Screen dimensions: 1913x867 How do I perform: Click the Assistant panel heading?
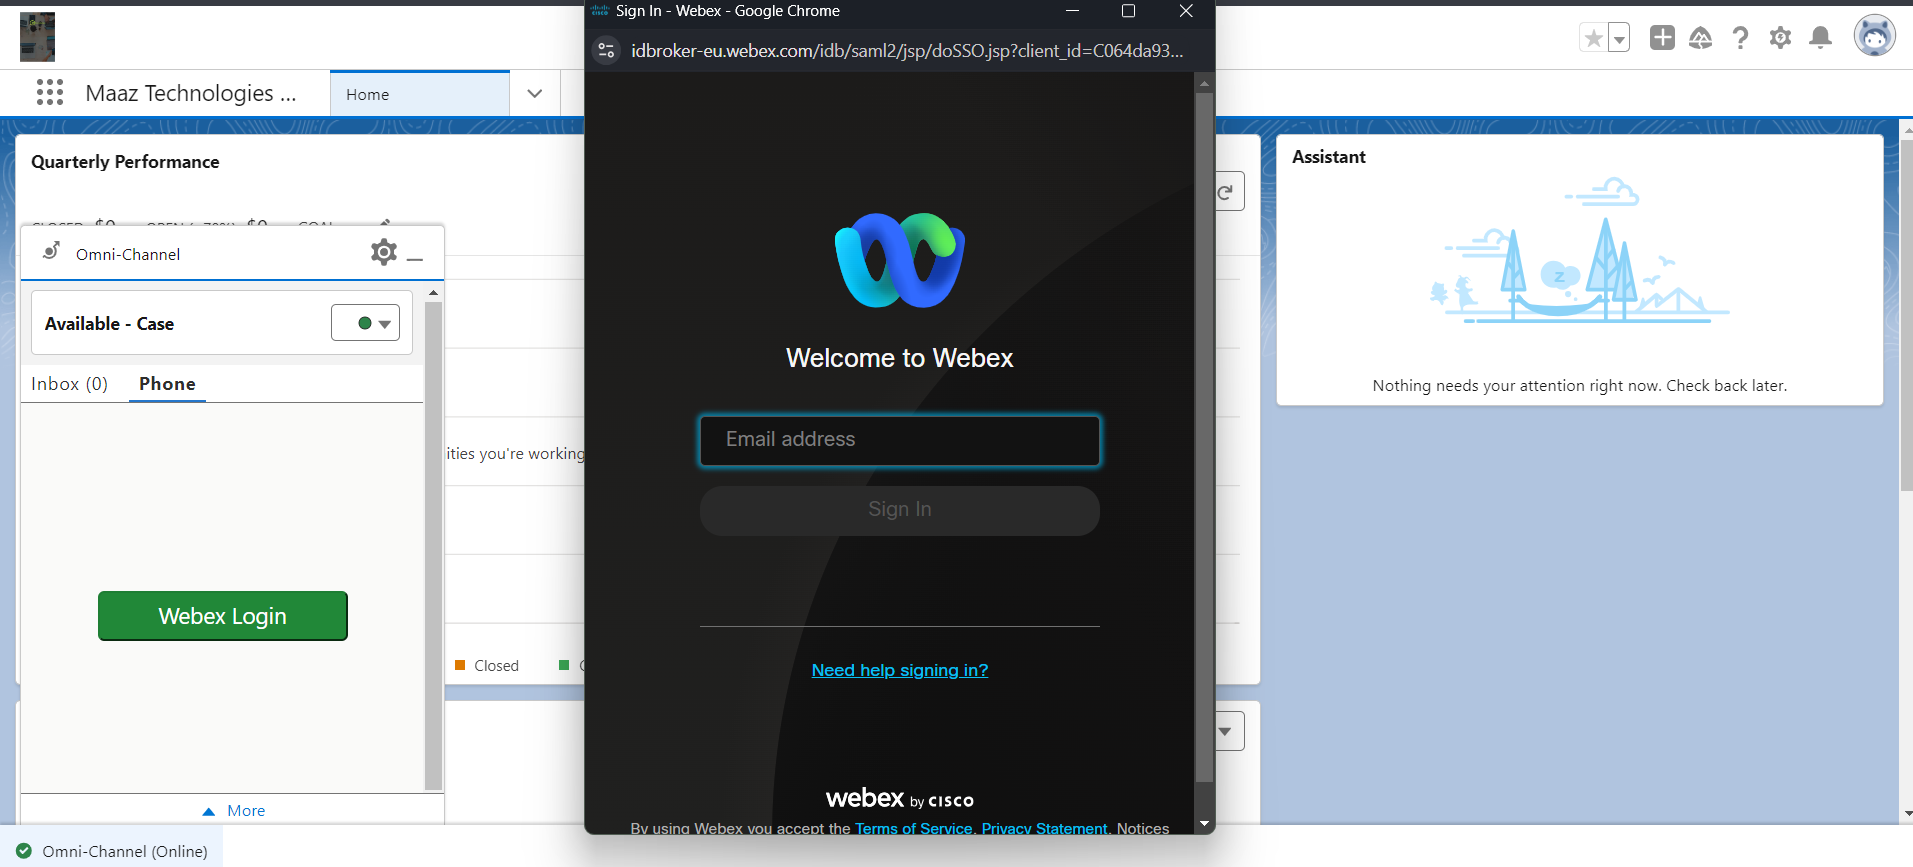pyautogui.click(x=1329, y=157)
